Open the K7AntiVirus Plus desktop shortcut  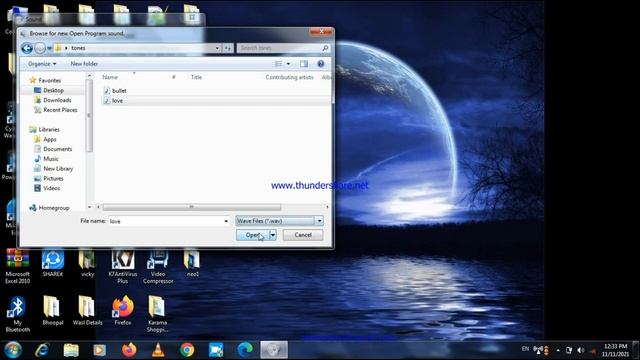click(123, 266)
